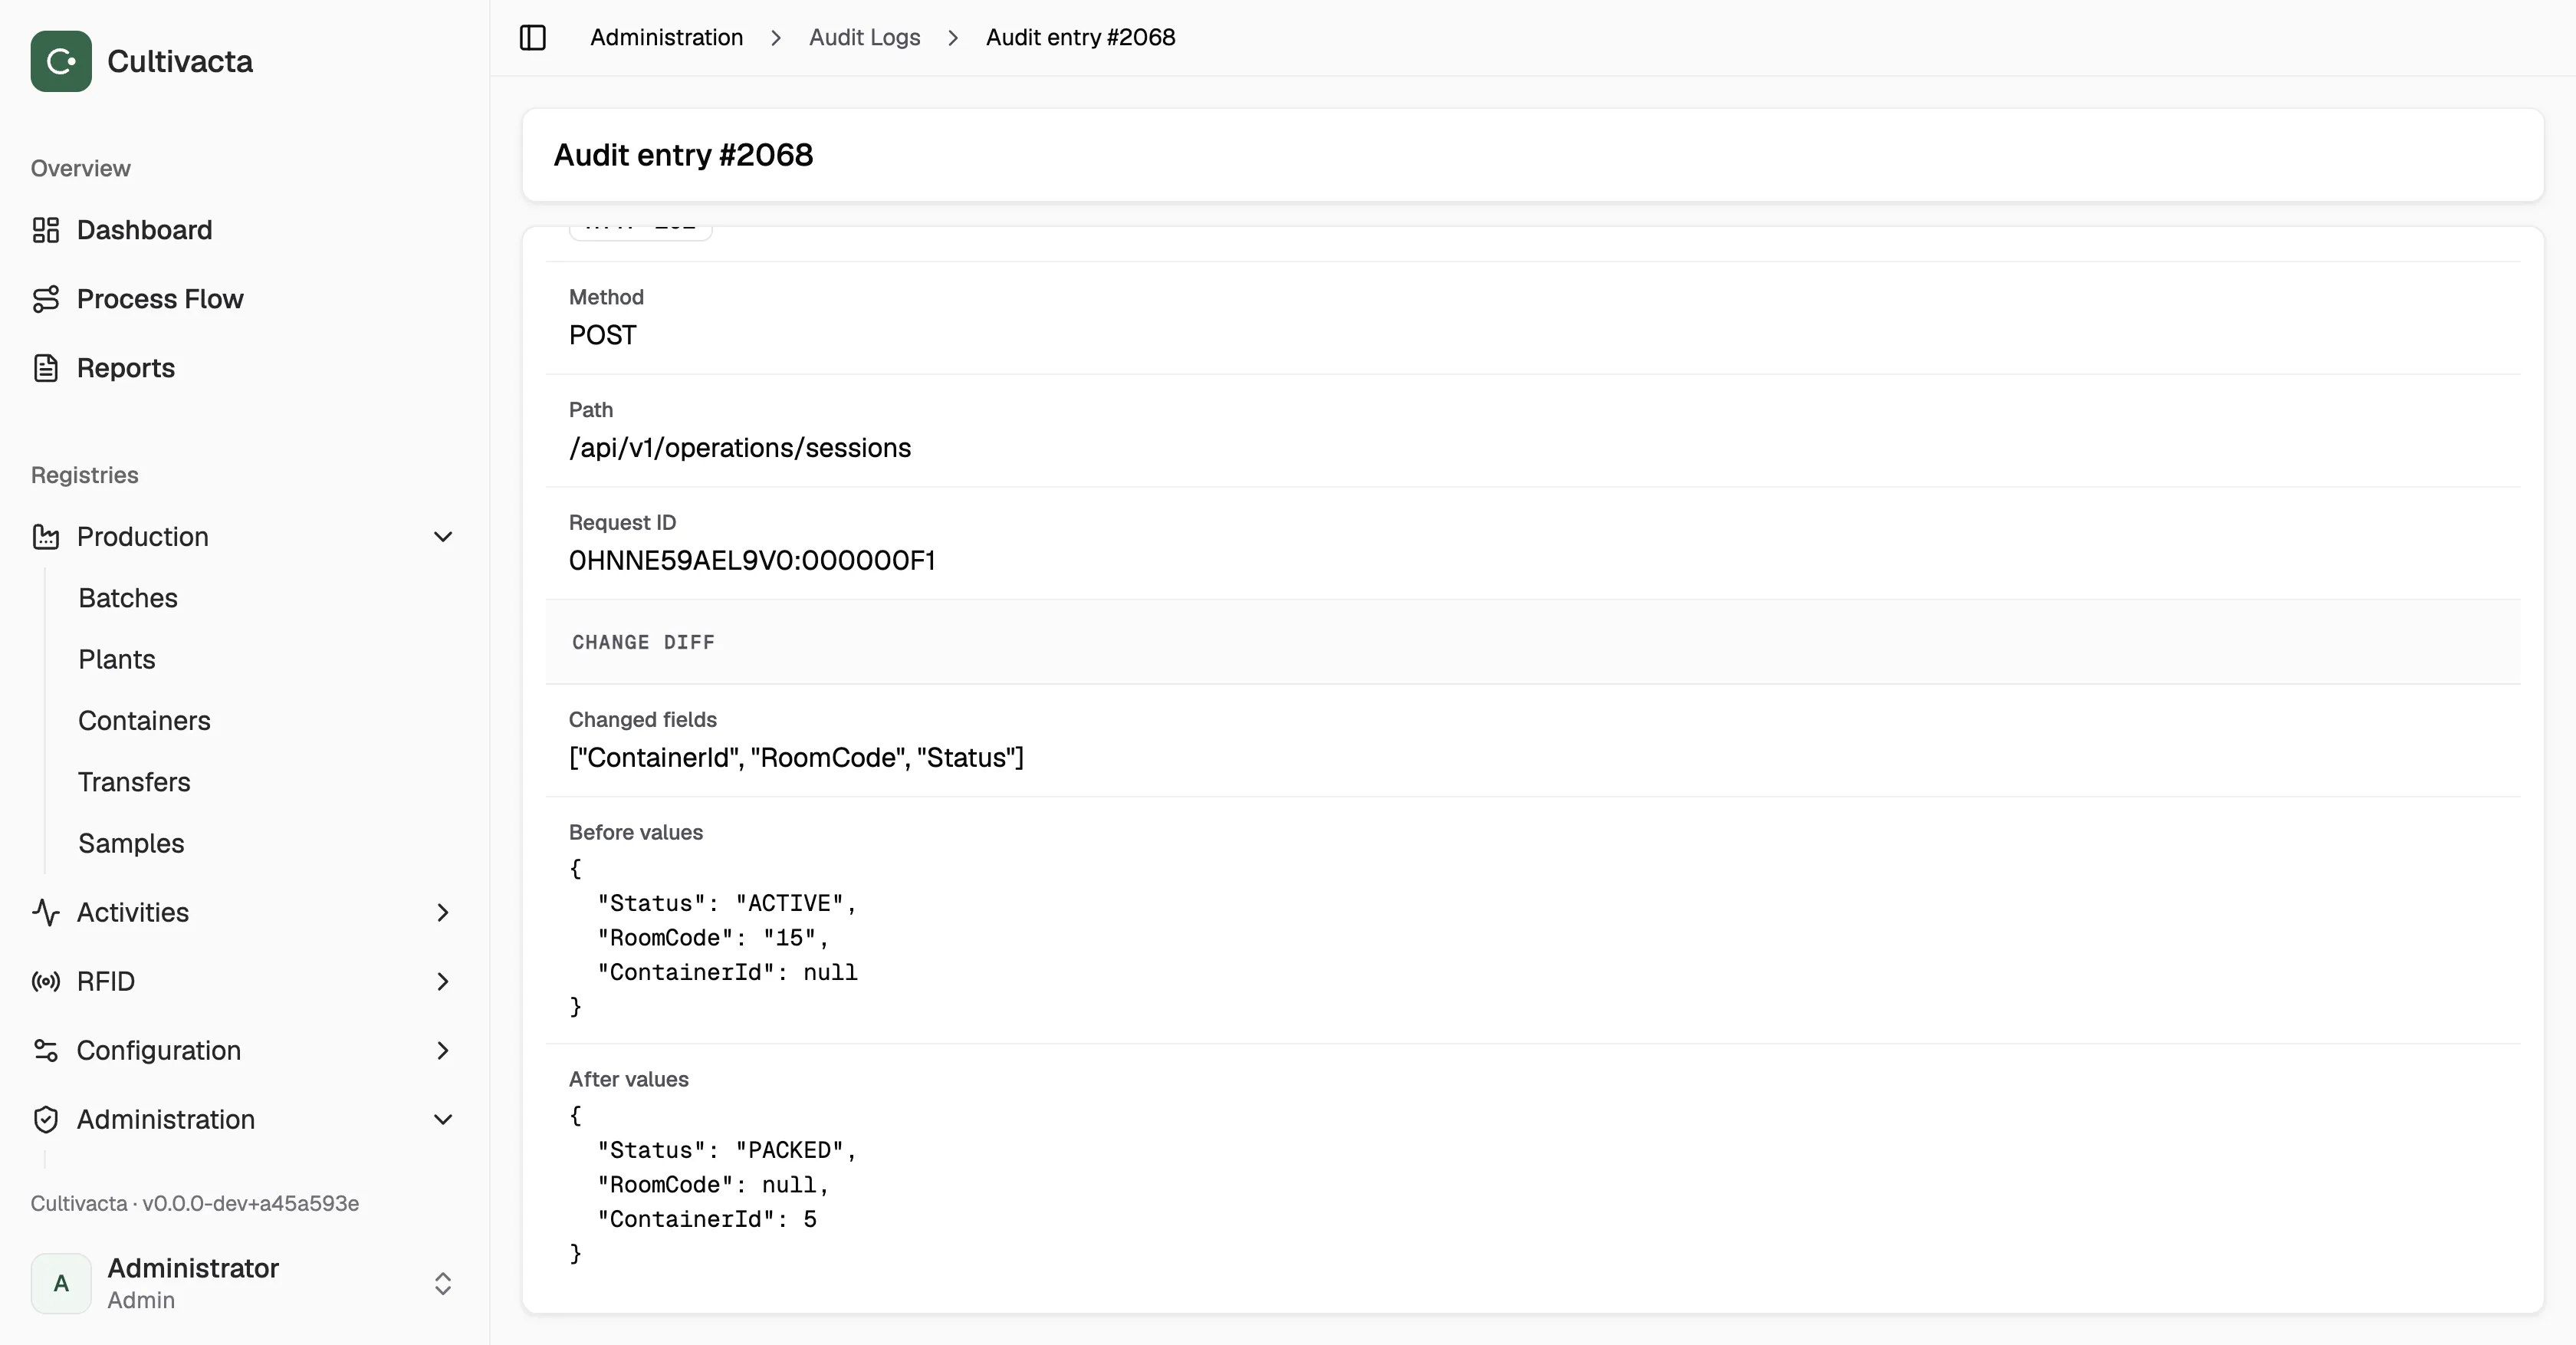Click the Process Flow icon
The height and width of the screenshot is (1345, 2576).
coord(46,299)
